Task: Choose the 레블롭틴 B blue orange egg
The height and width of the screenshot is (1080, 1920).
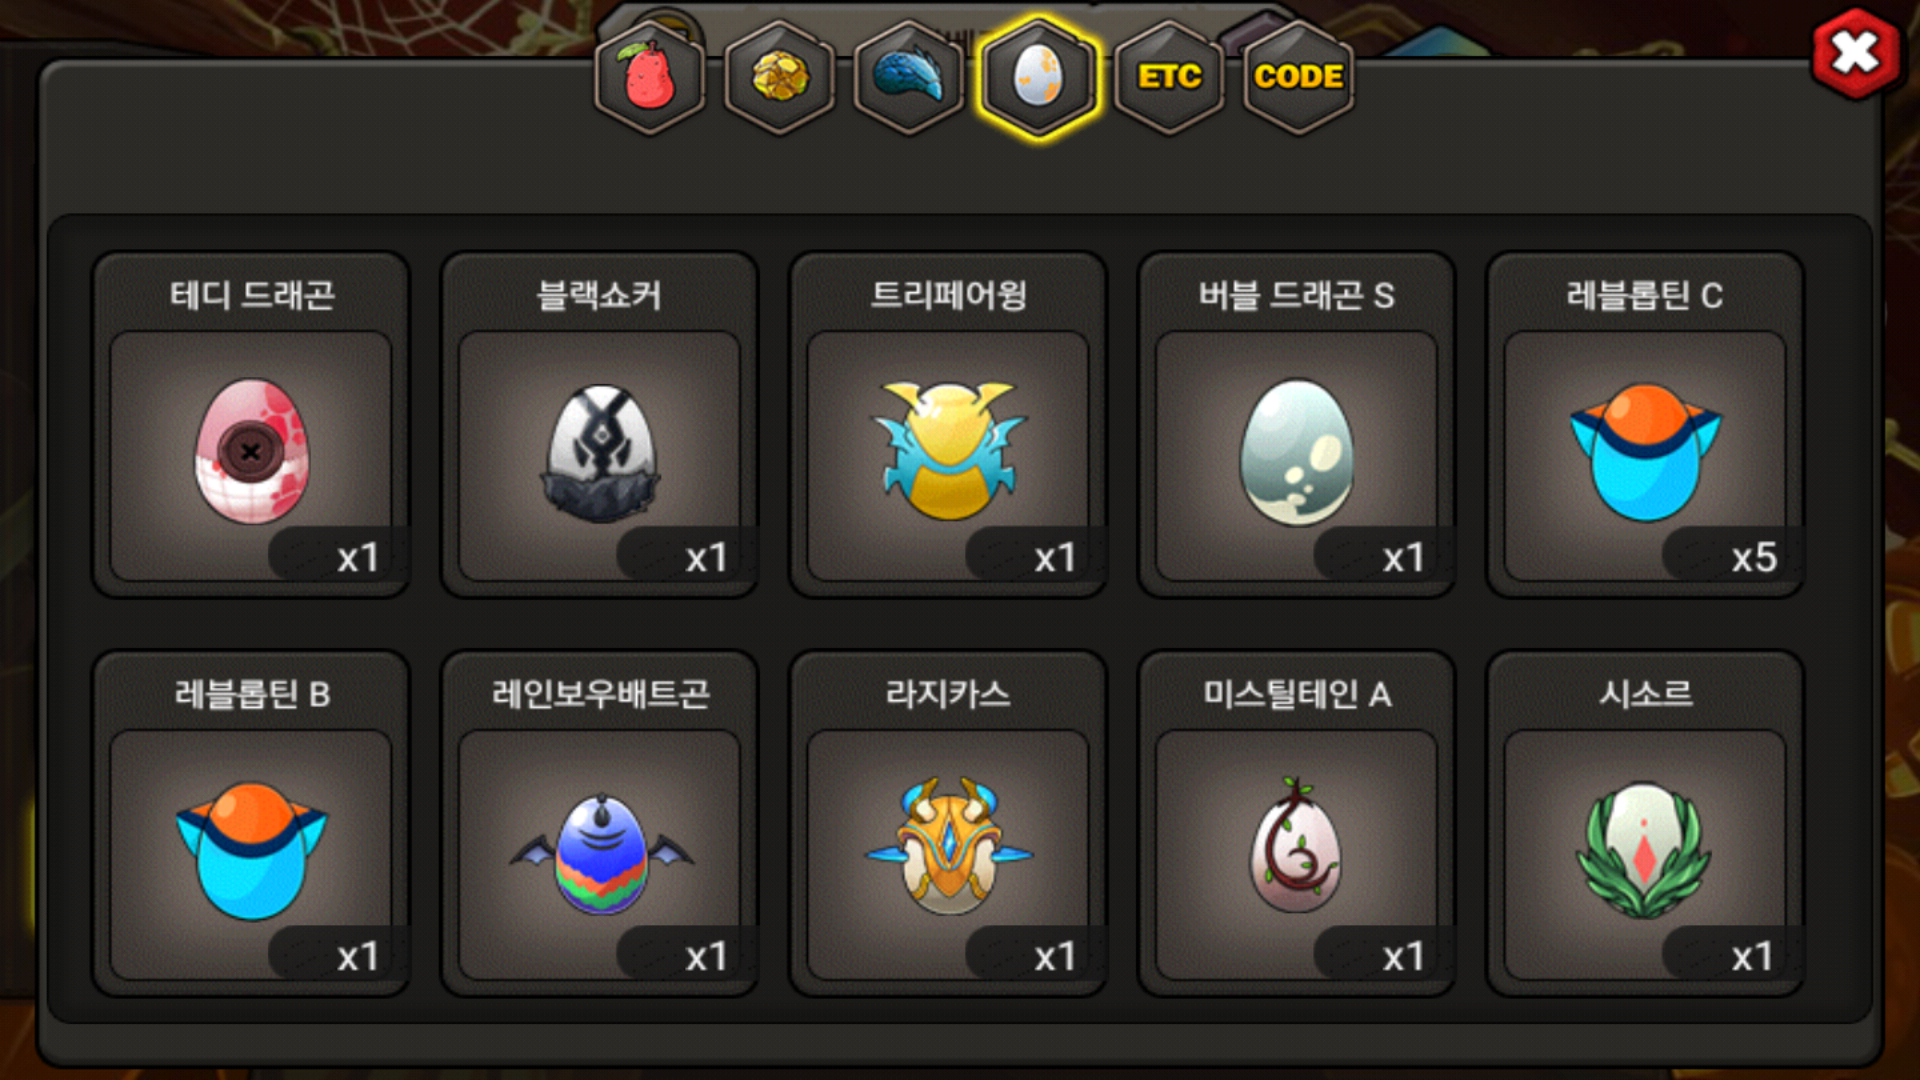Action: click(x=251, y=851)
